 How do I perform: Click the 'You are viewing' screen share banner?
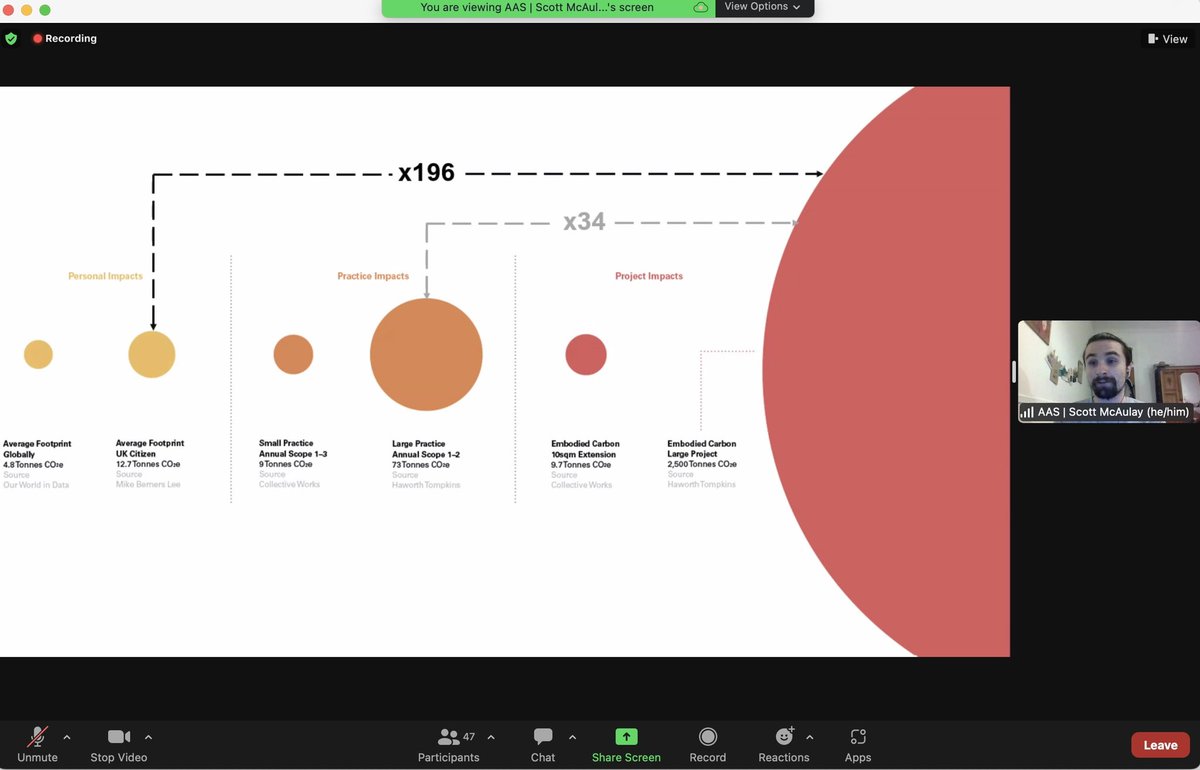pos(549,7)
